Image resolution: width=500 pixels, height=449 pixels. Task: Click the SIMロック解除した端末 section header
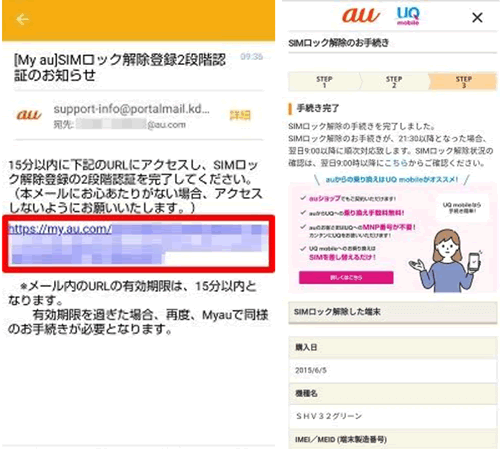(x=393, y=312)
